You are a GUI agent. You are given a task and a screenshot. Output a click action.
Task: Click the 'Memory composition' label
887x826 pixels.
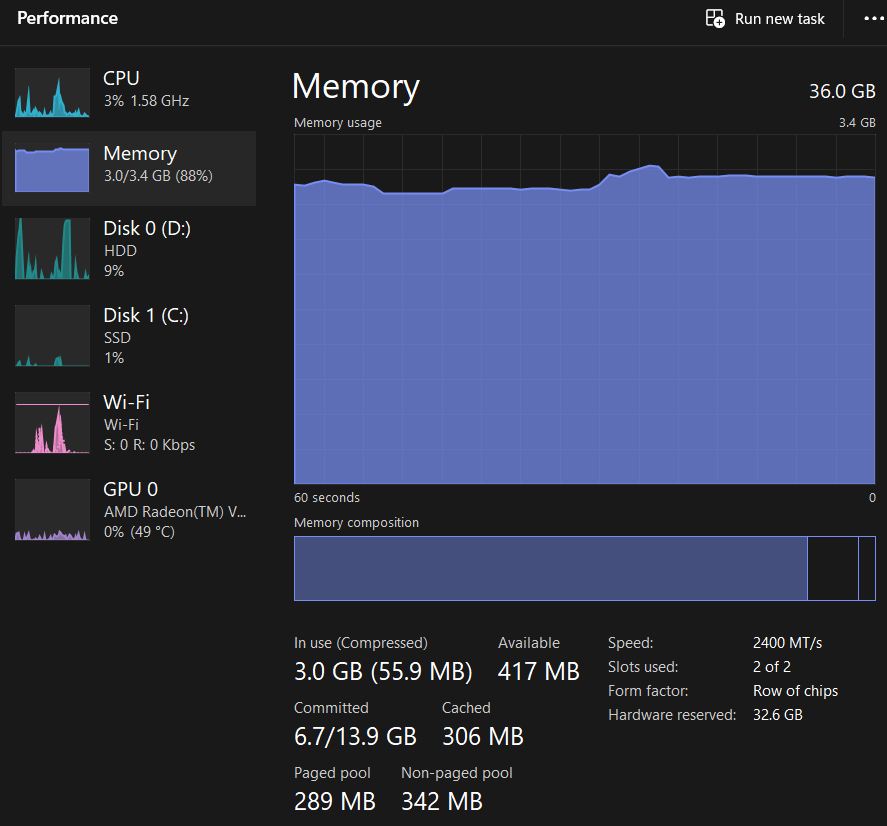pos(356,522)
